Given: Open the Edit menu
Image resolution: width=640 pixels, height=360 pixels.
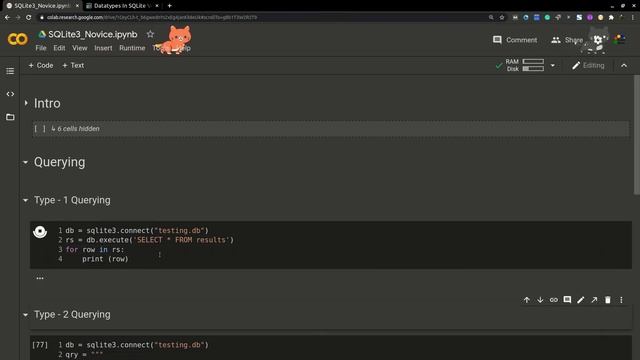Looking at the screenshot, I should (x=59, y=48).
